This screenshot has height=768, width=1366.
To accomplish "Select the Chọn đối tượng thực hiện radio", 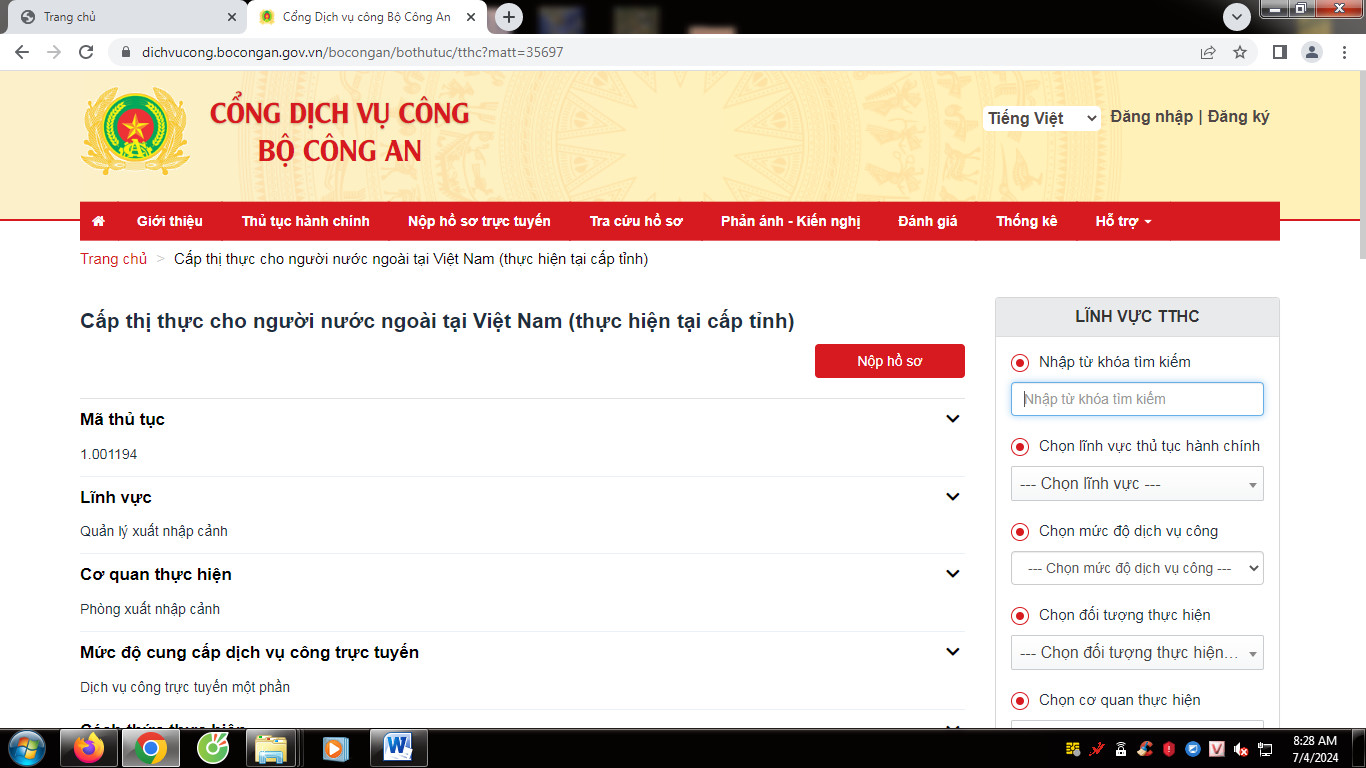I will 1020,616.
